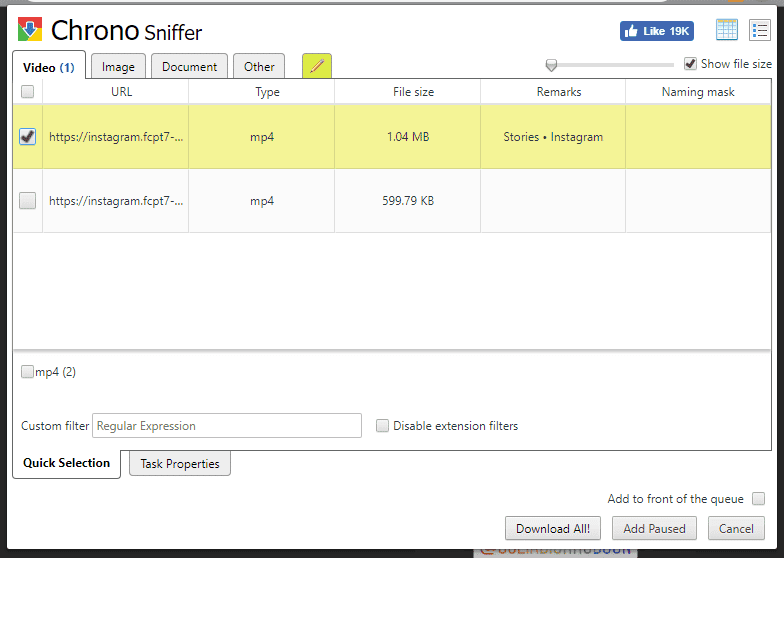Enable Add to front of the queue
This screenshot has width=784, height=640.
(758, 499)
